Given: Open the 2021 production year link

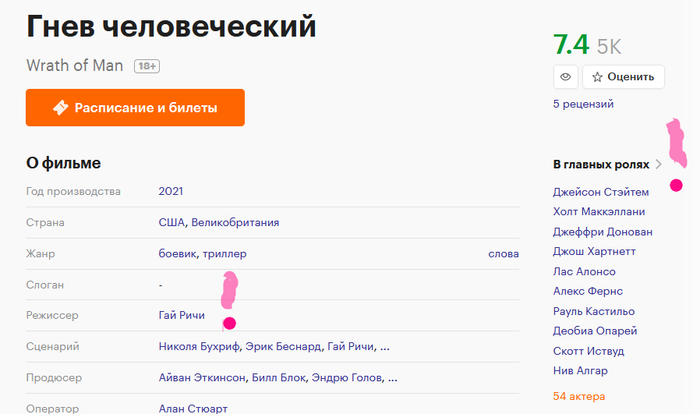Looking at the screenshot, I should tap(171, 191).
